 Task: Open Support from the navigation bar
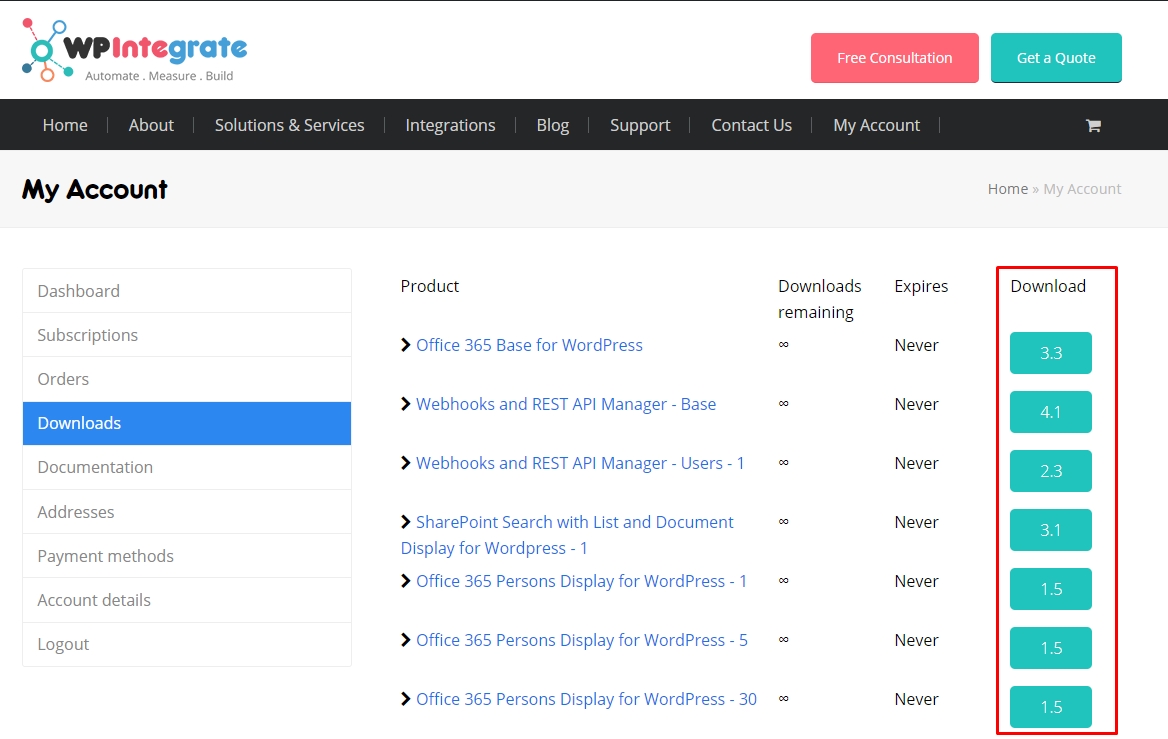[x=640, y=125]
